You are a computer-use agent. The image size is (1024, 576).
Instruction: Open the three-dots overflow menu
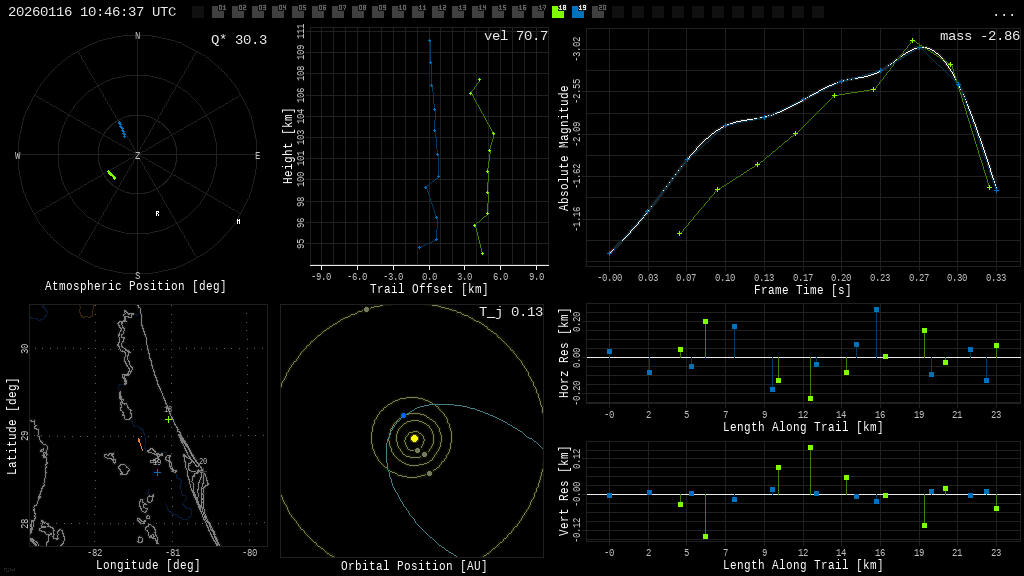[1003, 13]
